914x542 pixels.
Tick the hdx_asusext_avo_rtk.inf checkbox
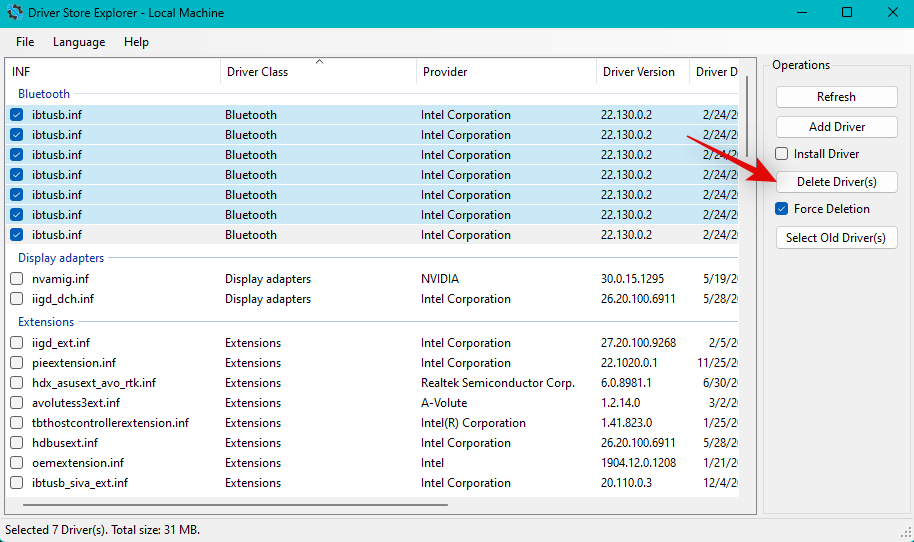(16, 383)
